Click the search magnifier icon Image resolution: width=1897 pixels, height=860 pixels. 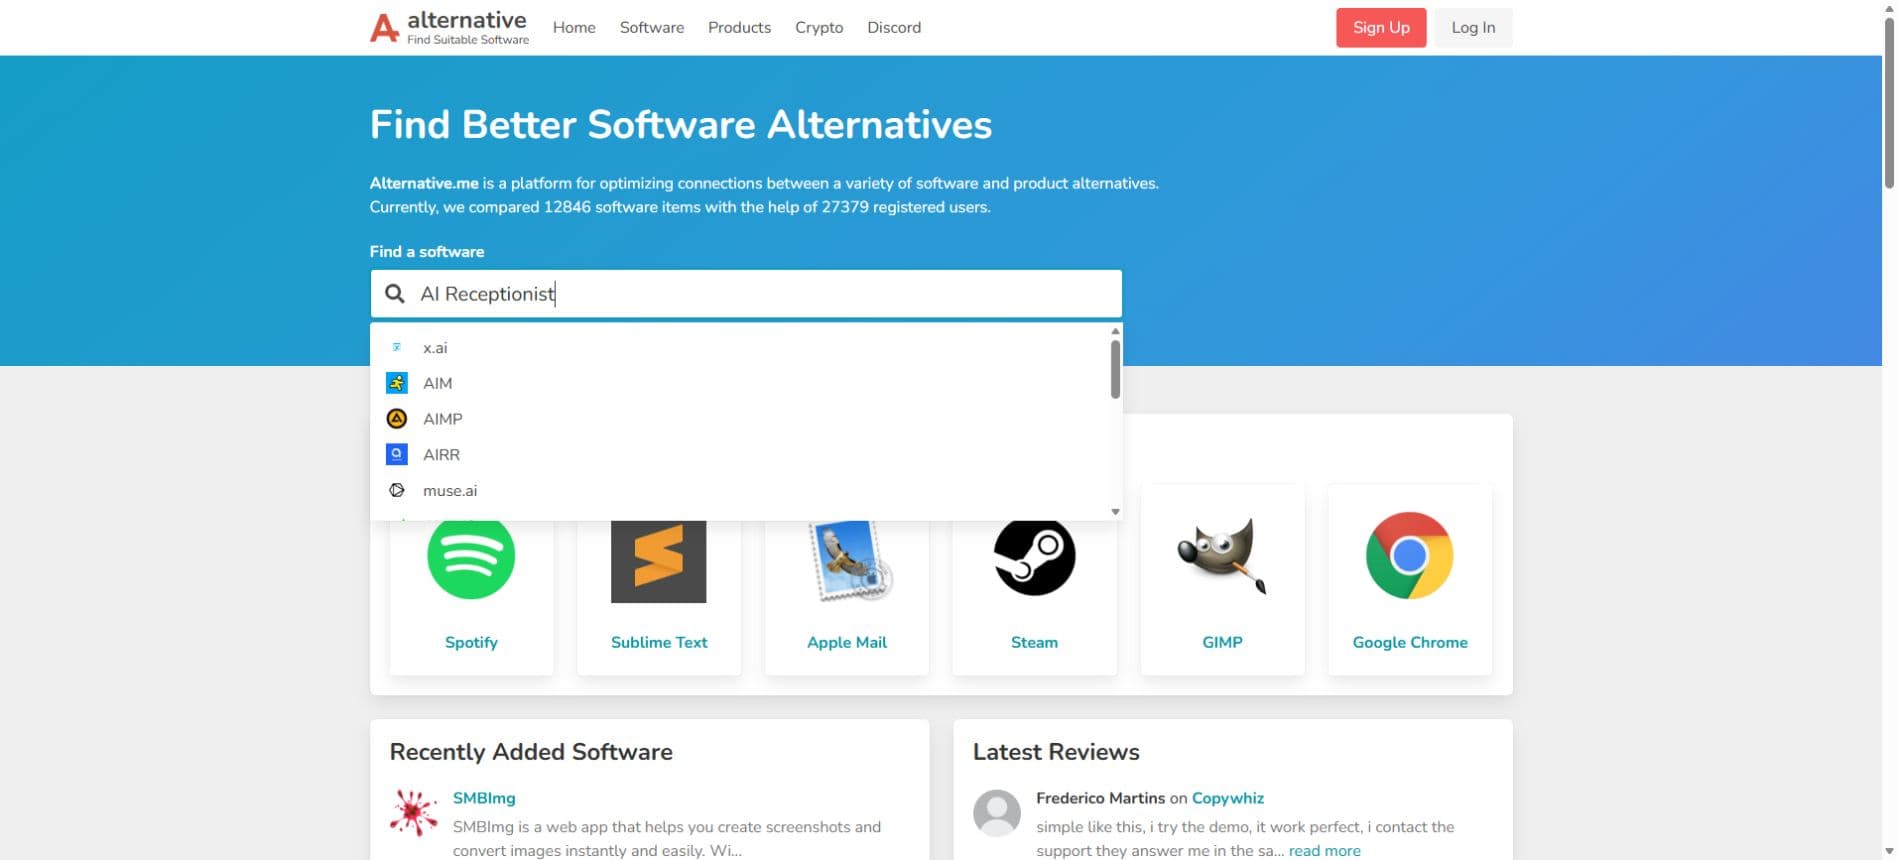(395, 294)
